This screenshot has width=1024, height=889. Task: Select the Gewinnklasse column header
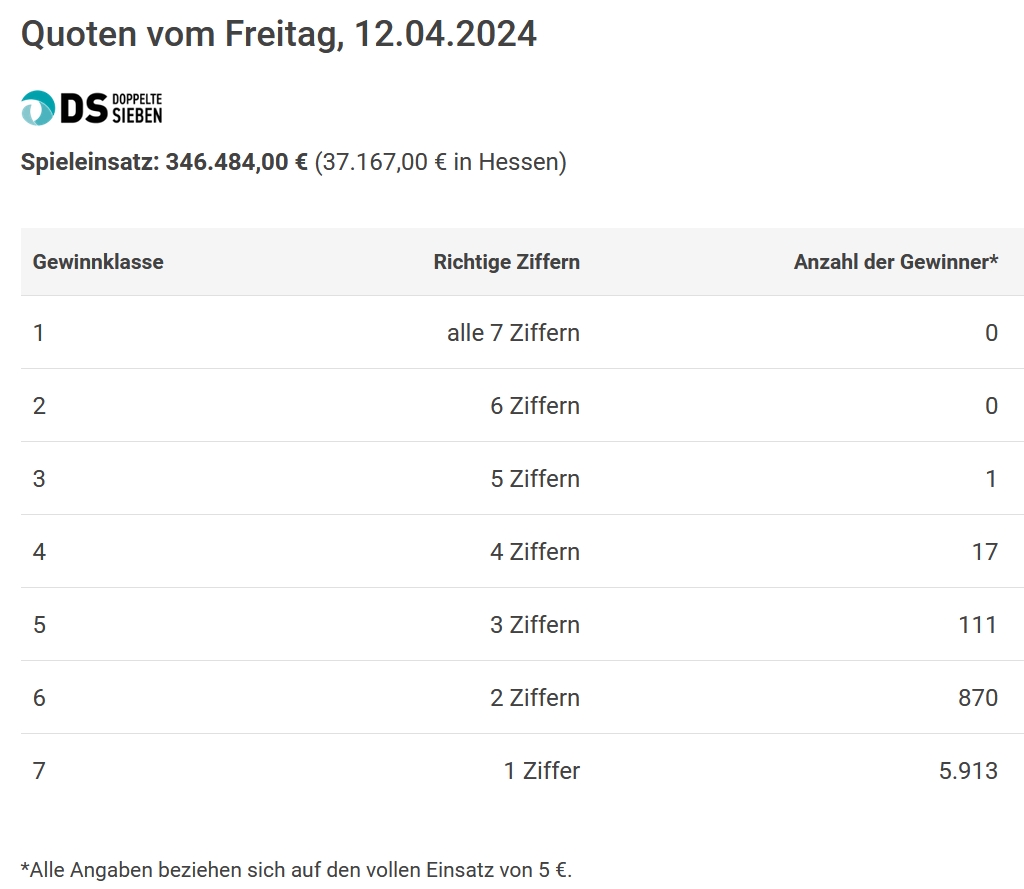98,262
